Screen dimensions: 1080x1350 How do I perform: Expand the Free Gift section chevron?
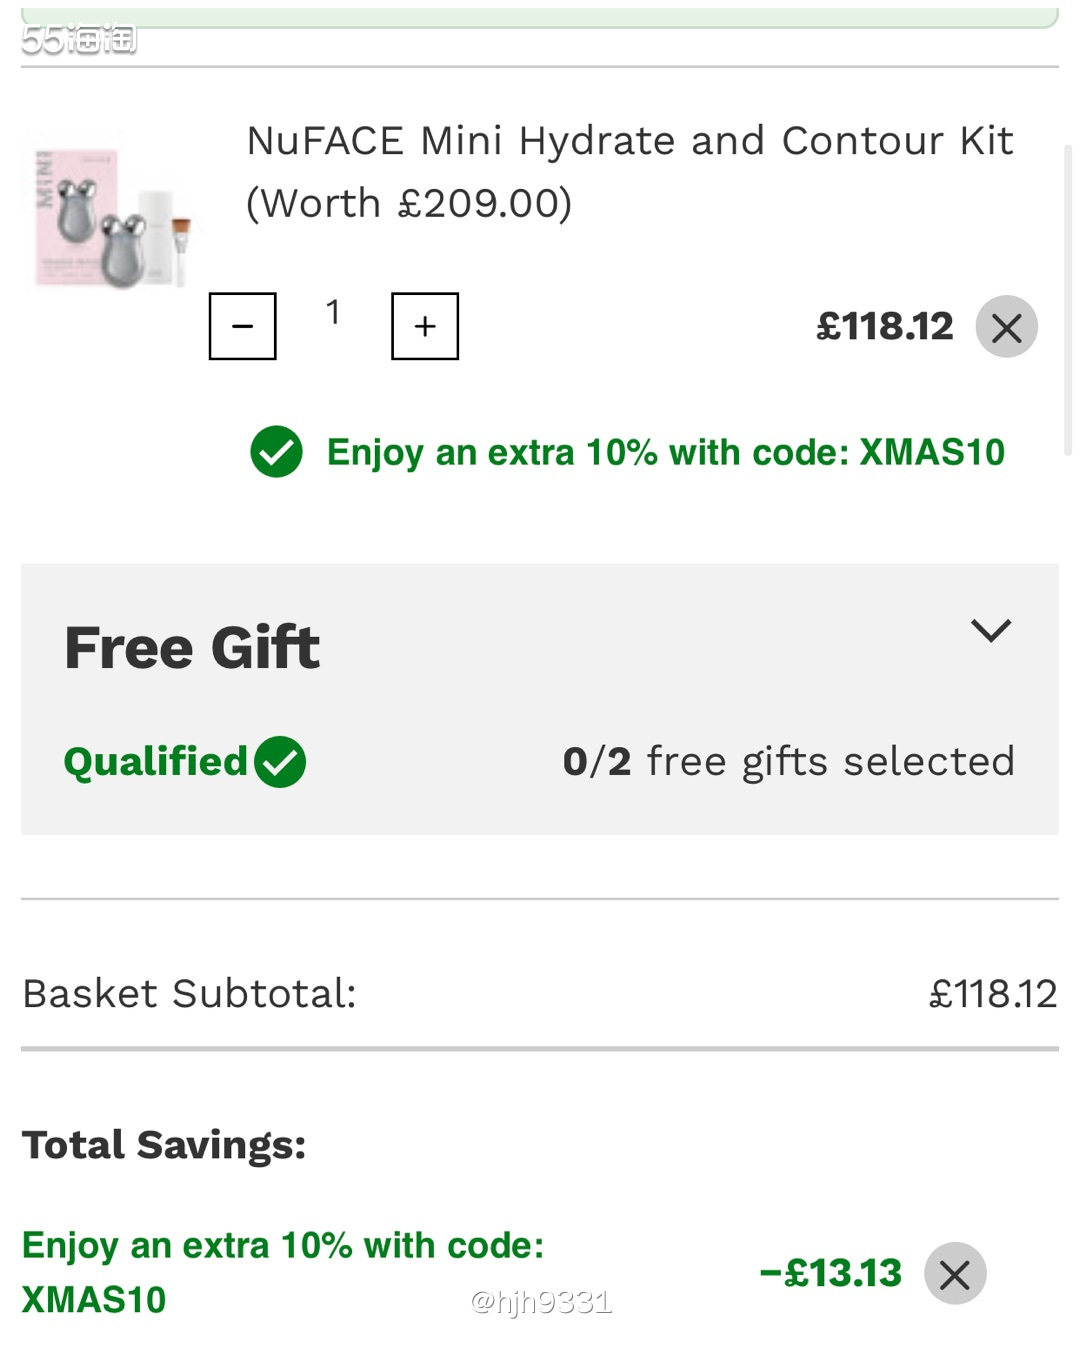[991, 630]
